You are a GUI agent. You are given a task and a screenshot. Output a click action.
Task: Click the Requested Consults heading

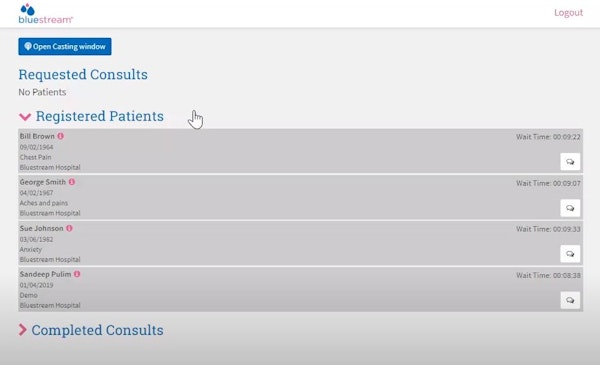(83, 75)
